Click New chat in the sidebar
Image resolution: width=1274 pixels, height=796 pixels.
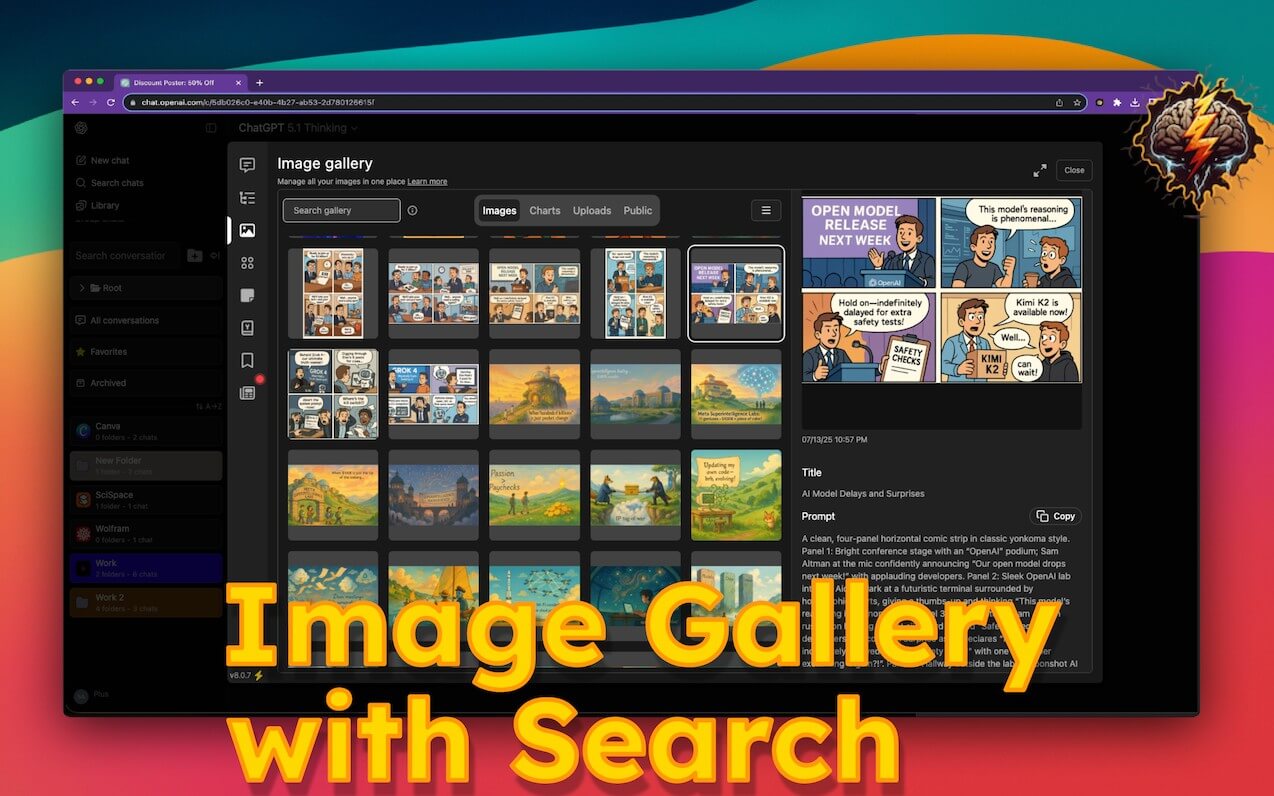(x=102, y=160)
